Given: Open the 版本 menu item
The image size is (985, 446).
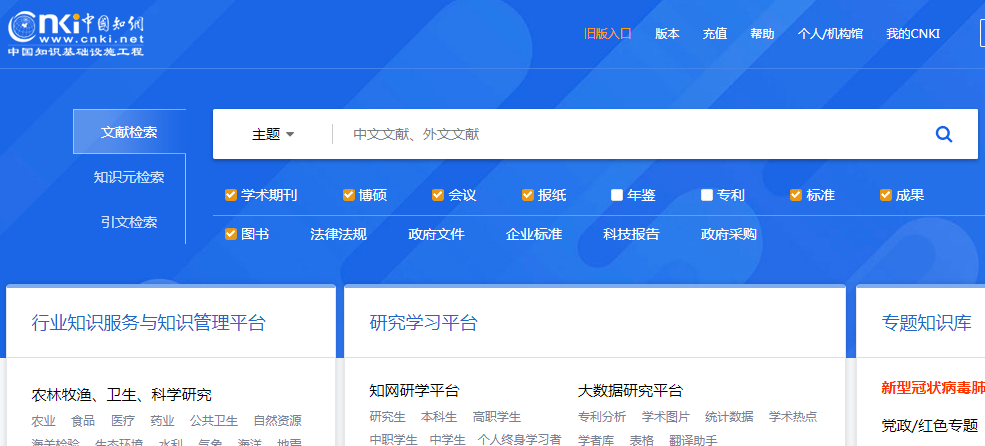Looking at the screenshot, I should tap(667, 34).
